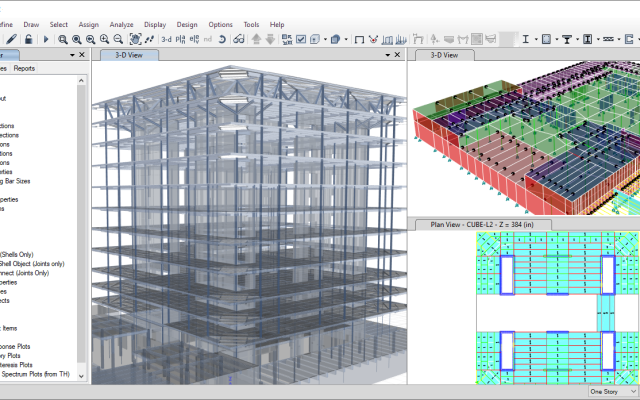640x400 pixels.
Task: Switch to the Reports tab in explorer
Action: click(x=24, y=69)
